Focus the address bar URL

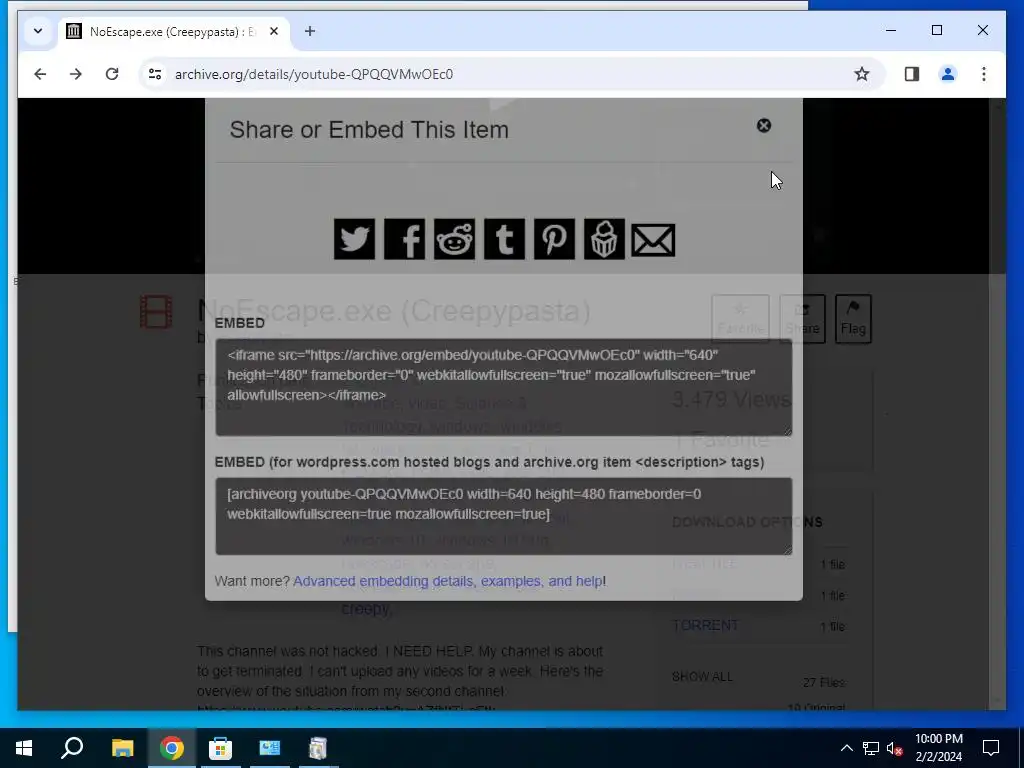313,74
